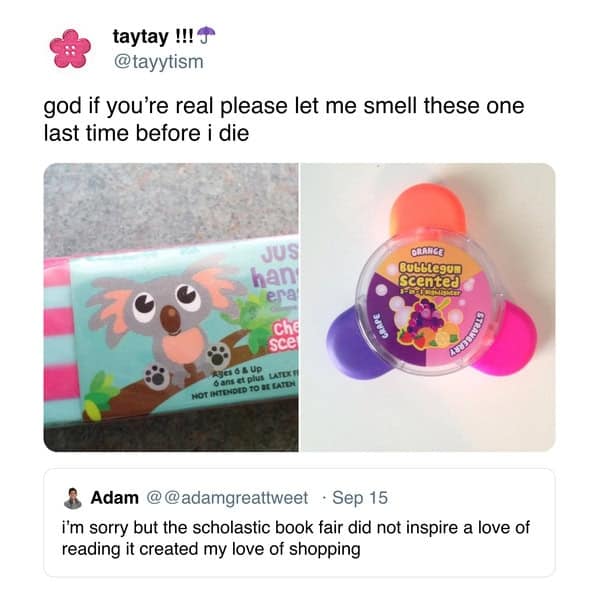This screenshot has width=599, height=599.
Task: Click the @adamgreattweet handle
Action: coord(227,498)
